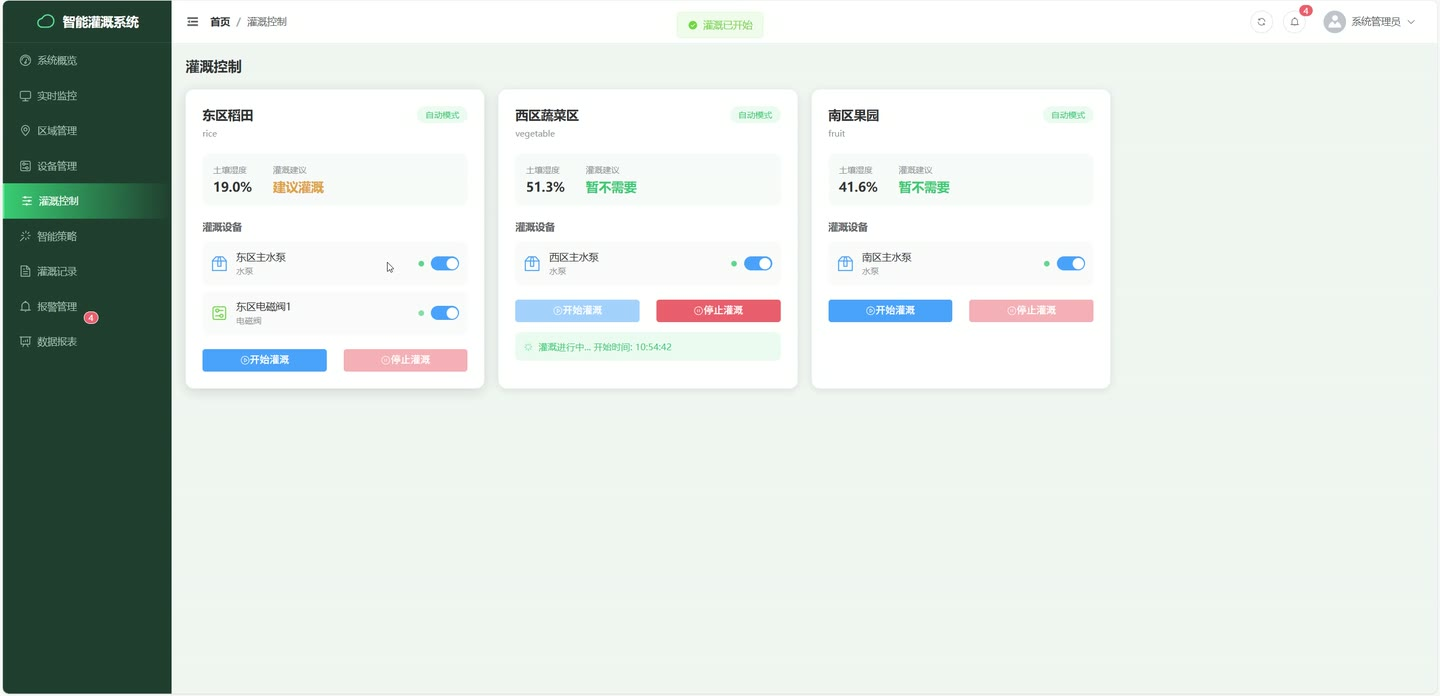
Task: Toggle the 西区主水泵 switch
Action: pos(758,264)
